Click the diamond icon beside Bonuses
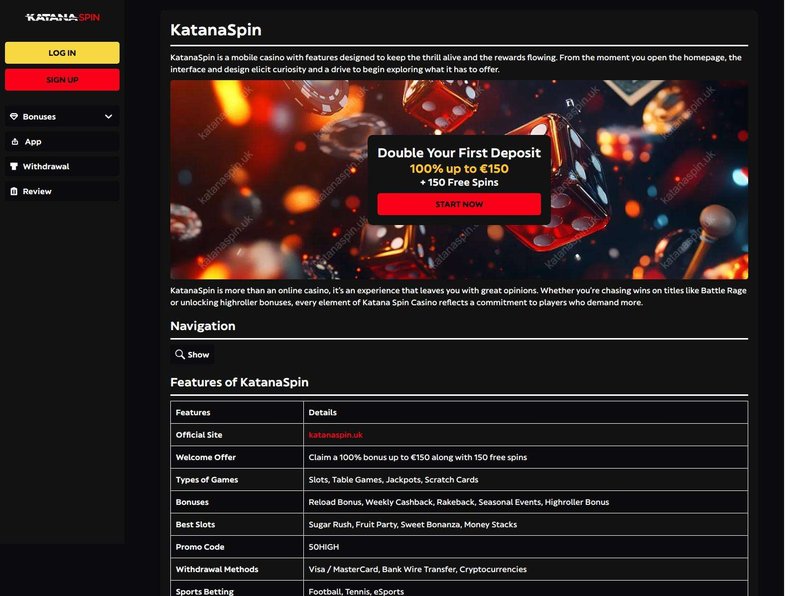 tap(14, 116)
